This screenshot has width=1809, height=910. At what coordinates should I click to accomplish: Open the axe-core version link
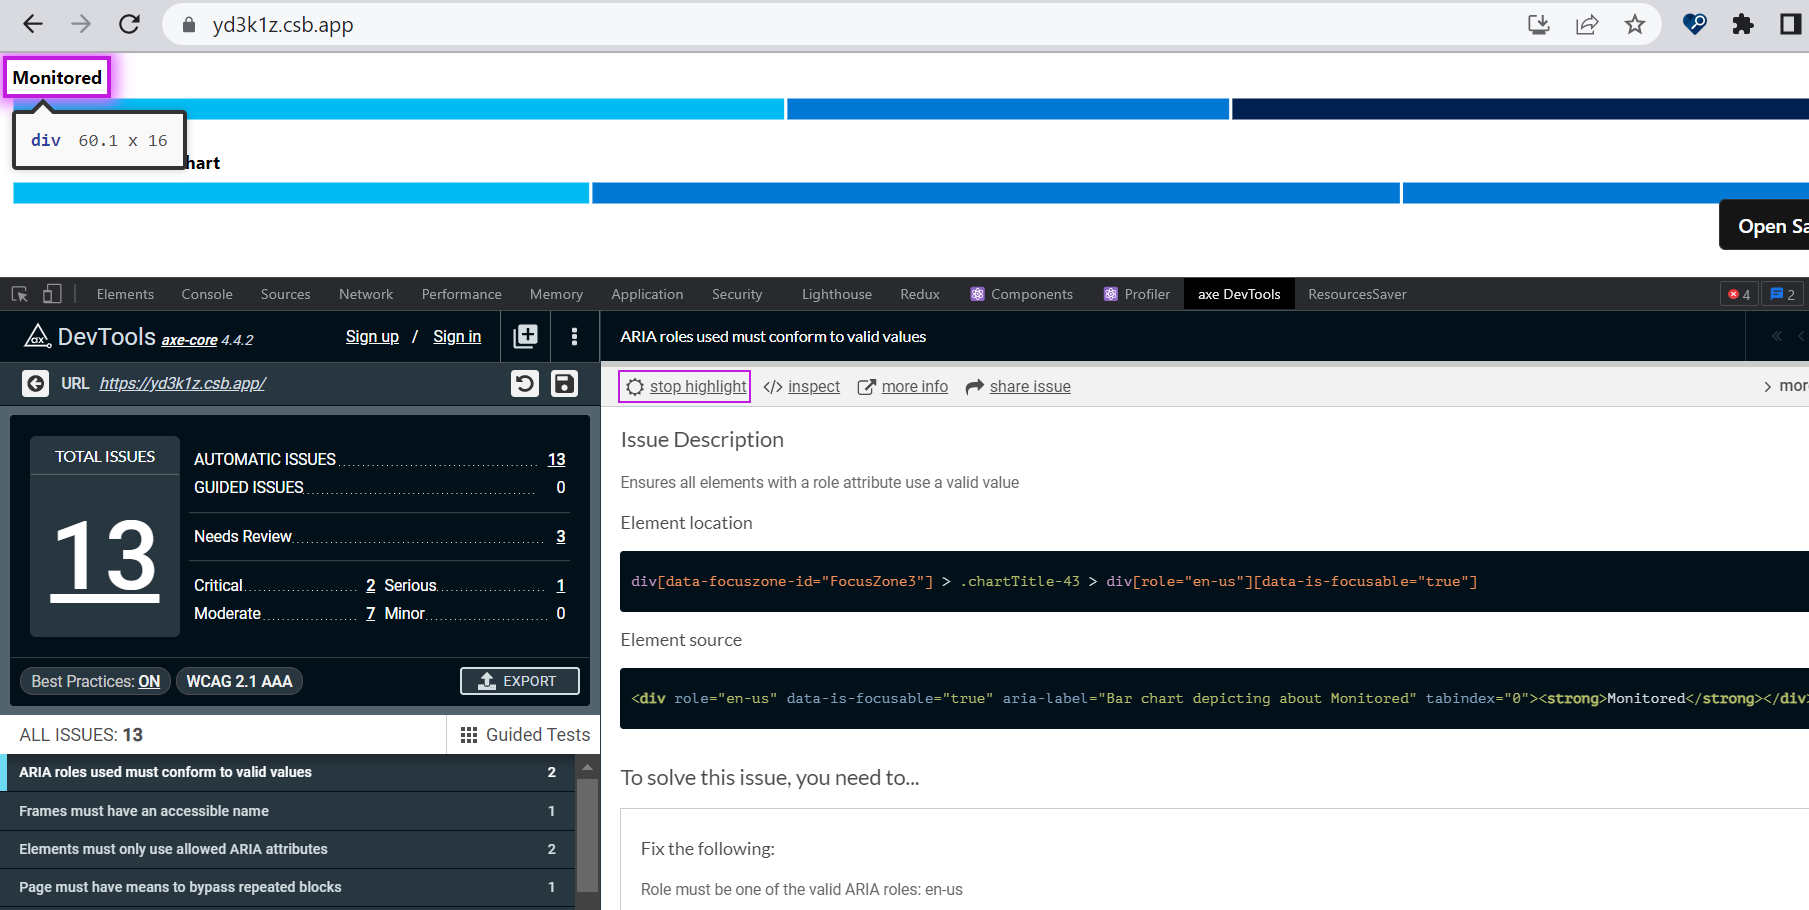[x=189, y=340]
